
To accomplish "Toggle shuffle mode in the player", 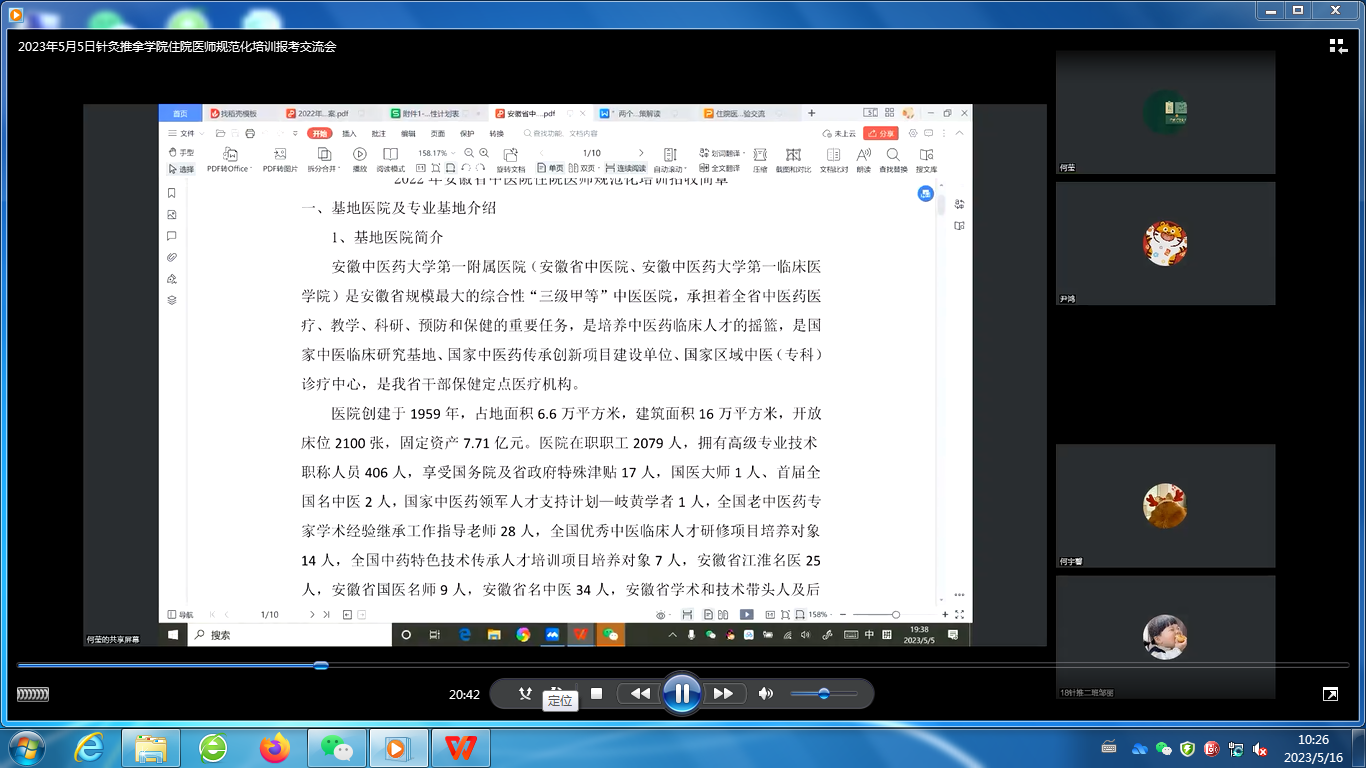I will [525, 694].
